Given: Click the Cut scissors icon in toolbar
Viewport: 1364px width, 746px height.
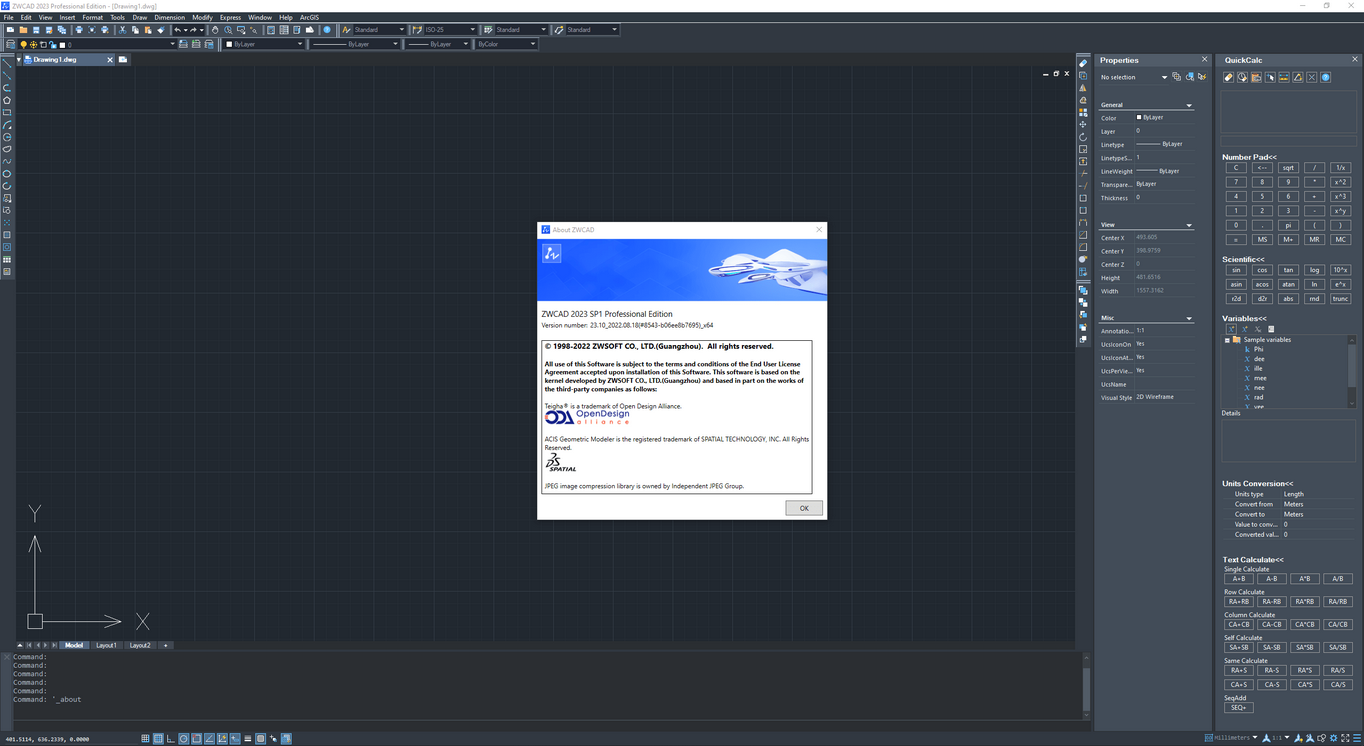Looking at the screenshot, I should (x=122, y=30).
